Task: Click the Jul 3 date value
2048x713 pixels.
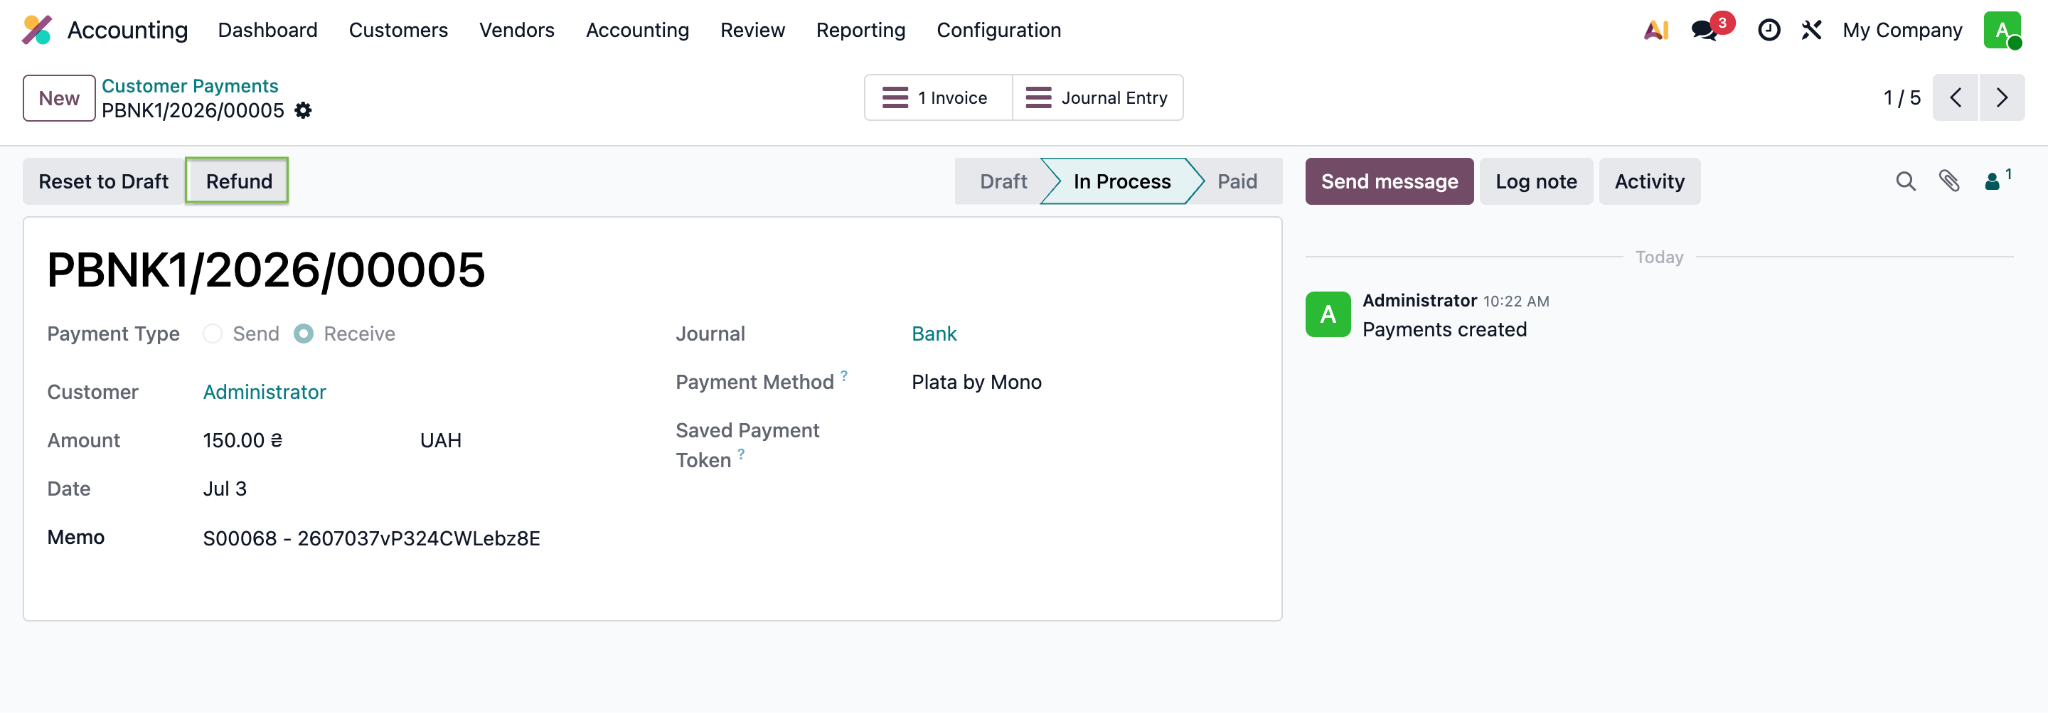Action: [225, 489]
